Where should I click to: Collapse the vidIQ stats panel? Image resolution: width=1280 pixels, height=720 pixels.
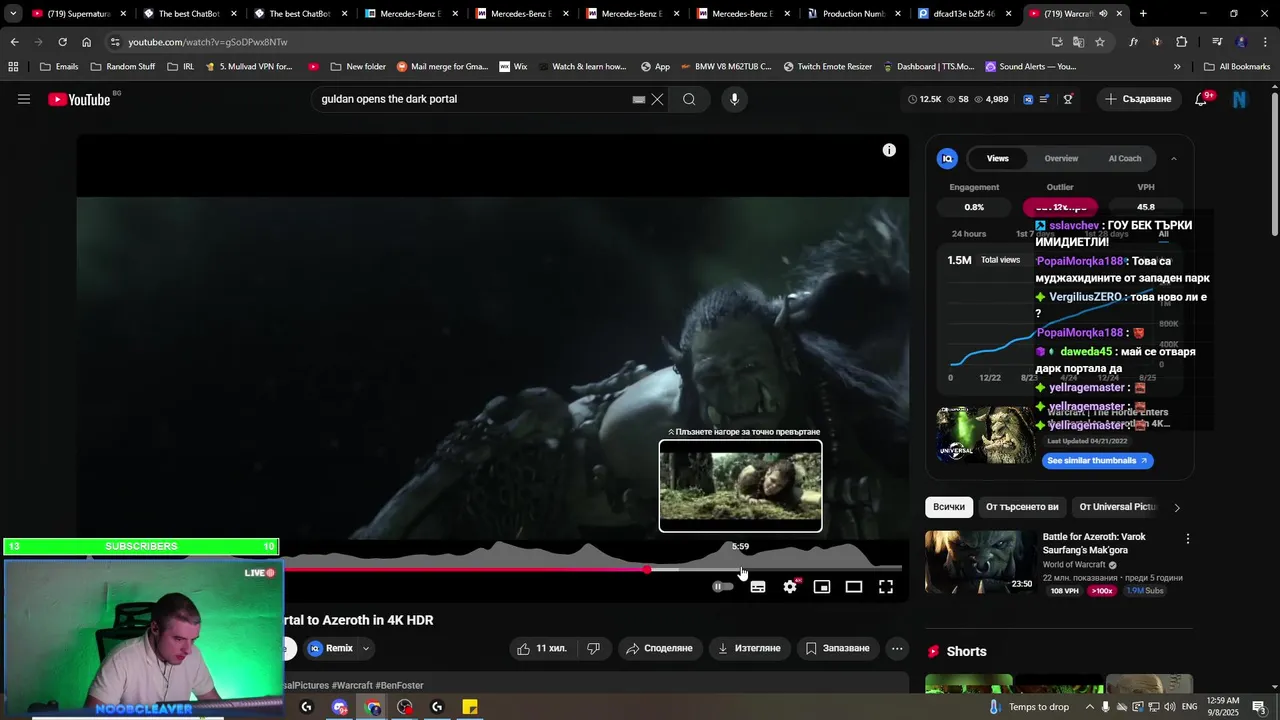coord(1173,158)
